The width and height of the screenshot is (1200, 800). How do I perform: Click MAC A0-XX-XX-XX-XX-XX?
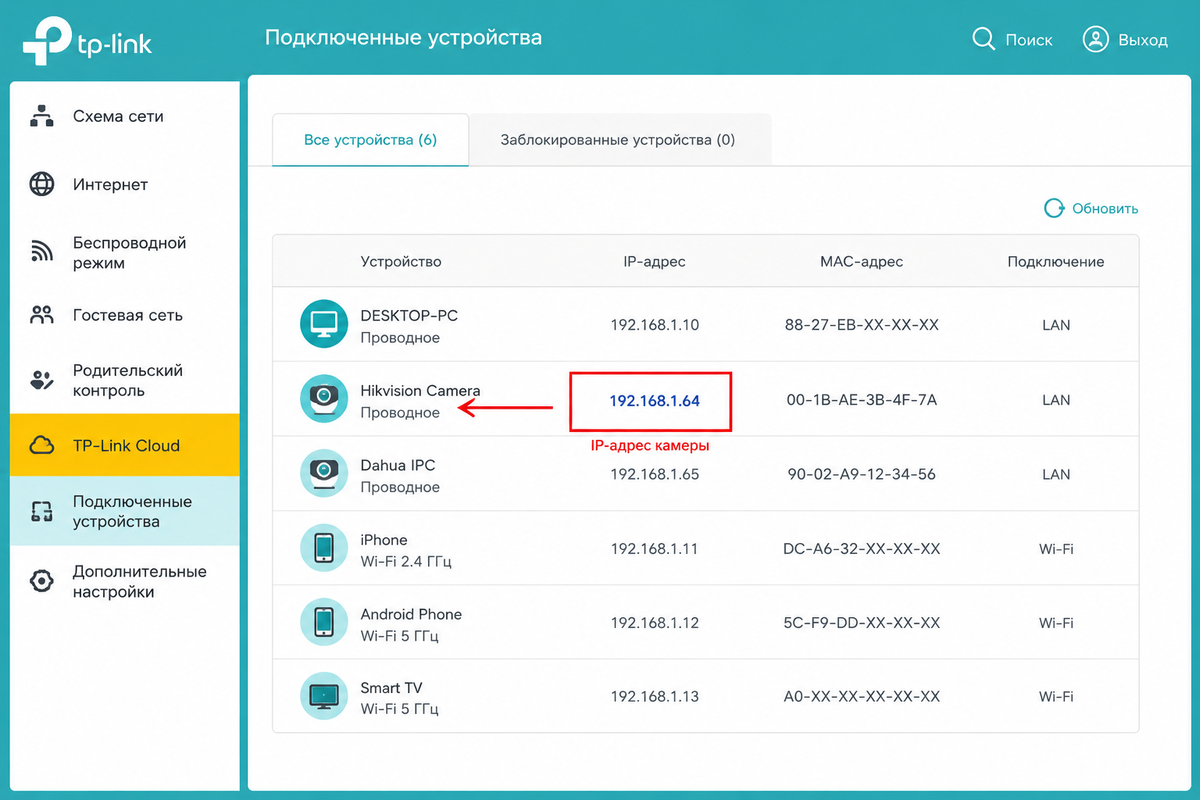pyautogui.click(x=862, y=697)
